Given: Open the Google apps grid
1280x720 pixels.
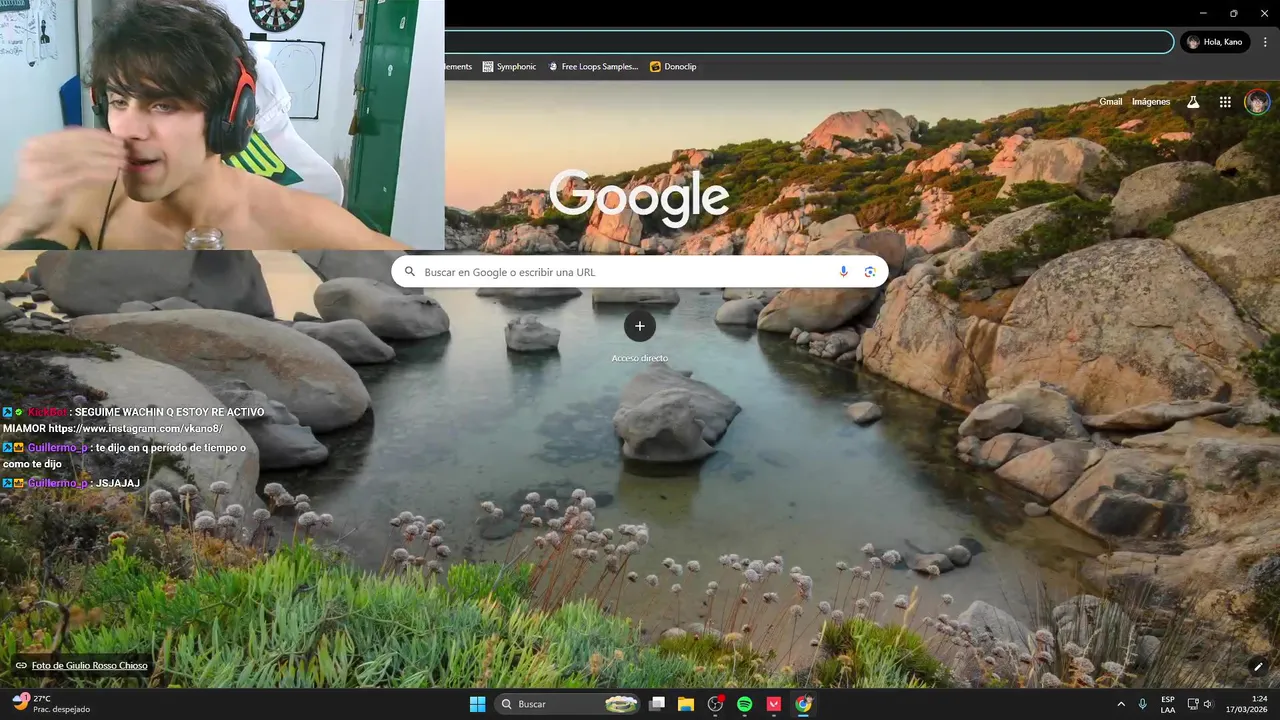Looking at the screenshot, I should pyautogui.click(x=1225, y=102).
